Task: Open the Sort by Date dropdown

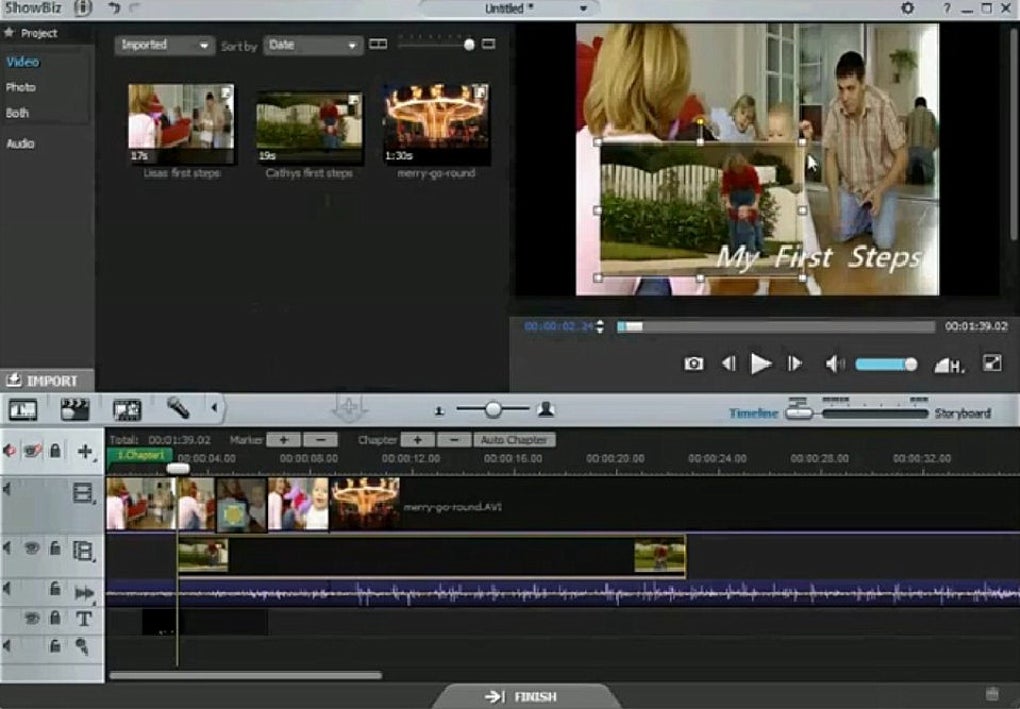Action: [313, 45]
